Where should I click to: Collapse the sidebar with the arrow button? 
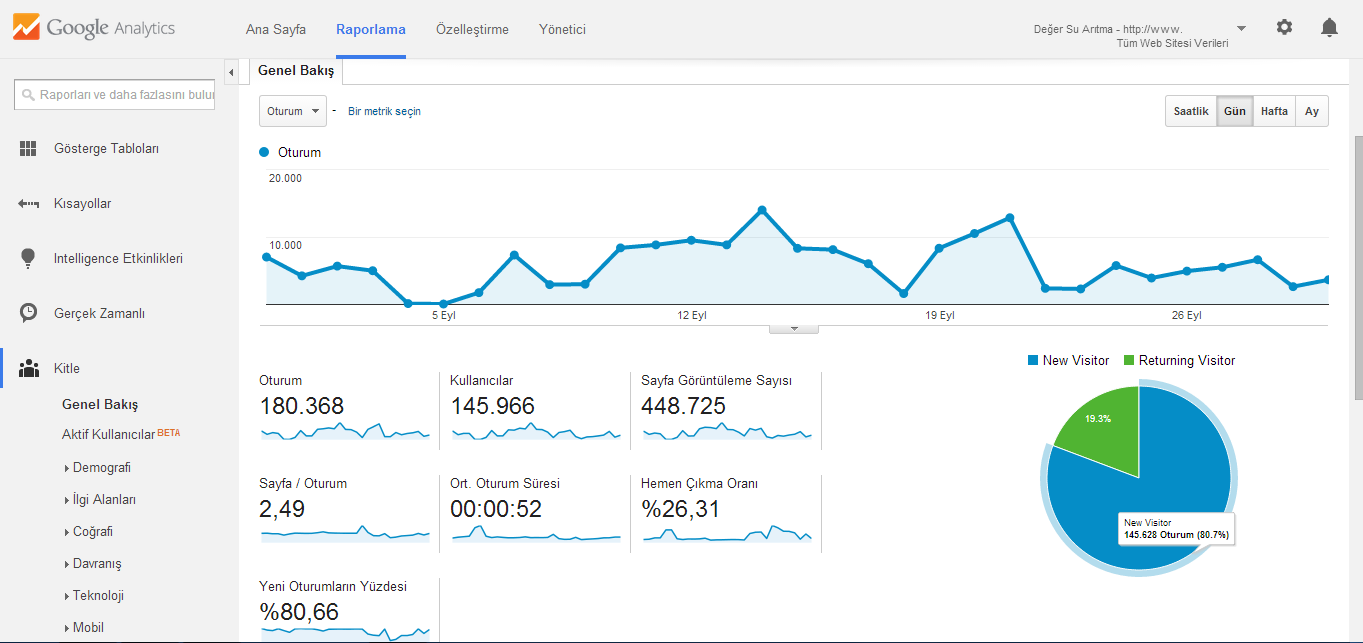[231, 72]
